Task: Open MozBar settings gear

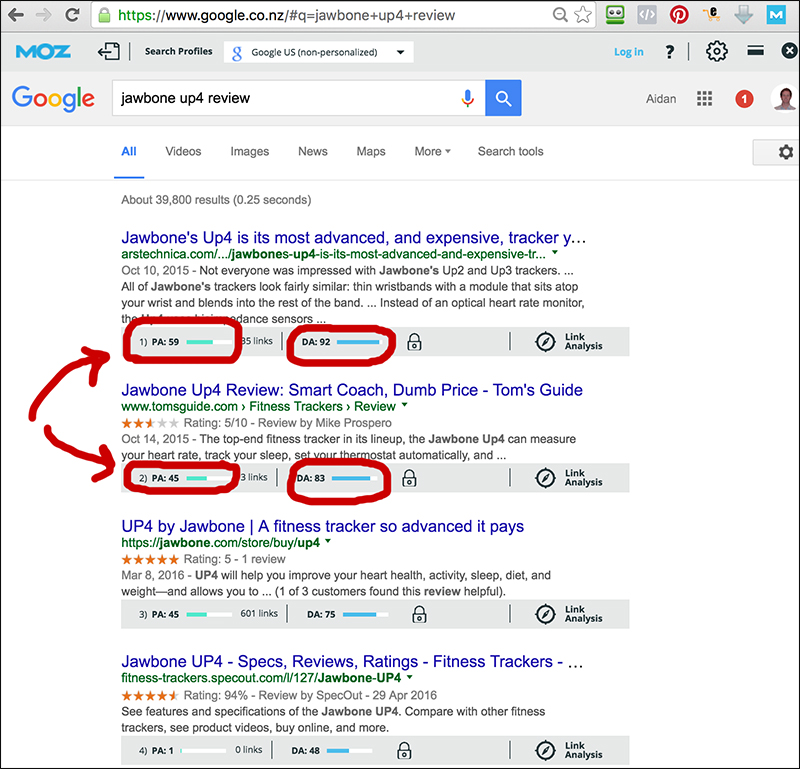Action: tap(716, 51)
